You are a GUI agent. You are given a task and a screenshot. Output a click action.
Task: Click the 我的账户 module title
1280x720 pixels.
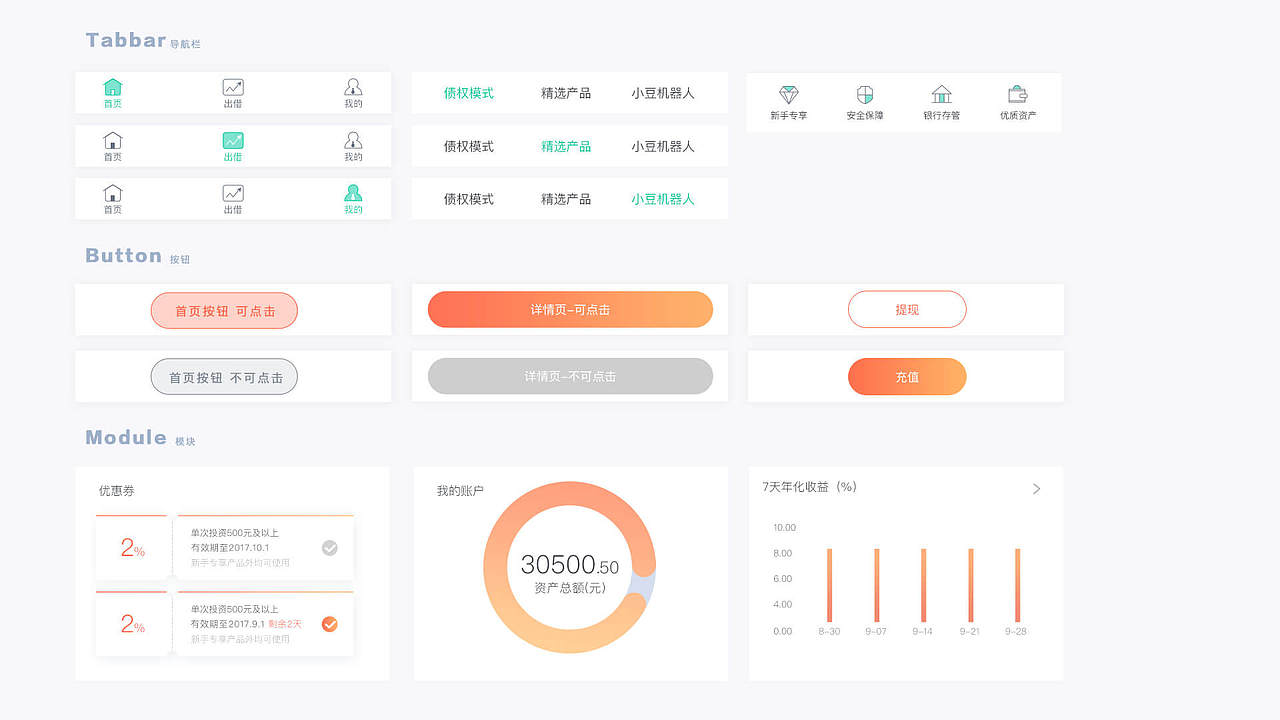click(460, 491)
